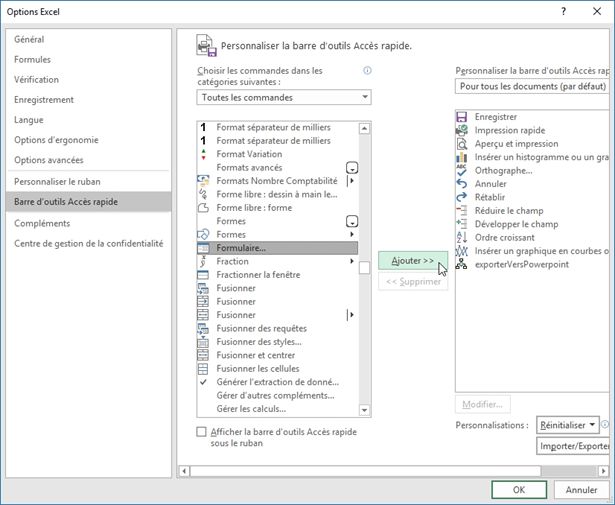The width and height of the screenshot is (615, 505).
Task: Expand the Formats avancés gallery arrow
Action: [x=352, y=168]
